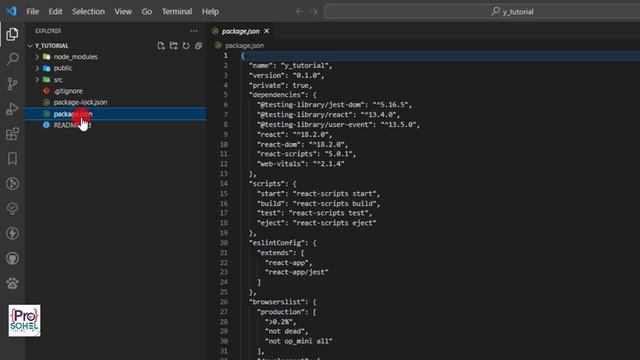Click the "version" key in editor
Viewport: 640px width, 360px height.
(x=267, y=75)
